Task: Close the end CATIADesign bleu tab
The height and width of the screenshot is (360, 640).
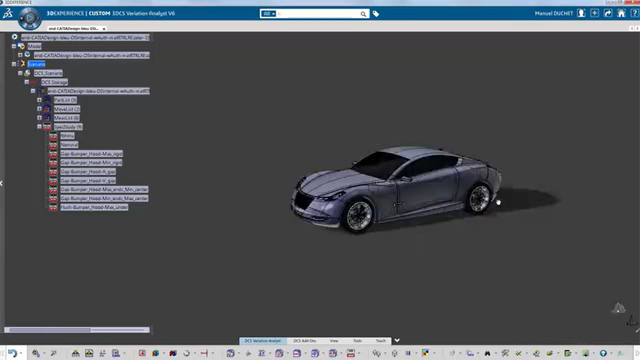Action: (104, 29)
